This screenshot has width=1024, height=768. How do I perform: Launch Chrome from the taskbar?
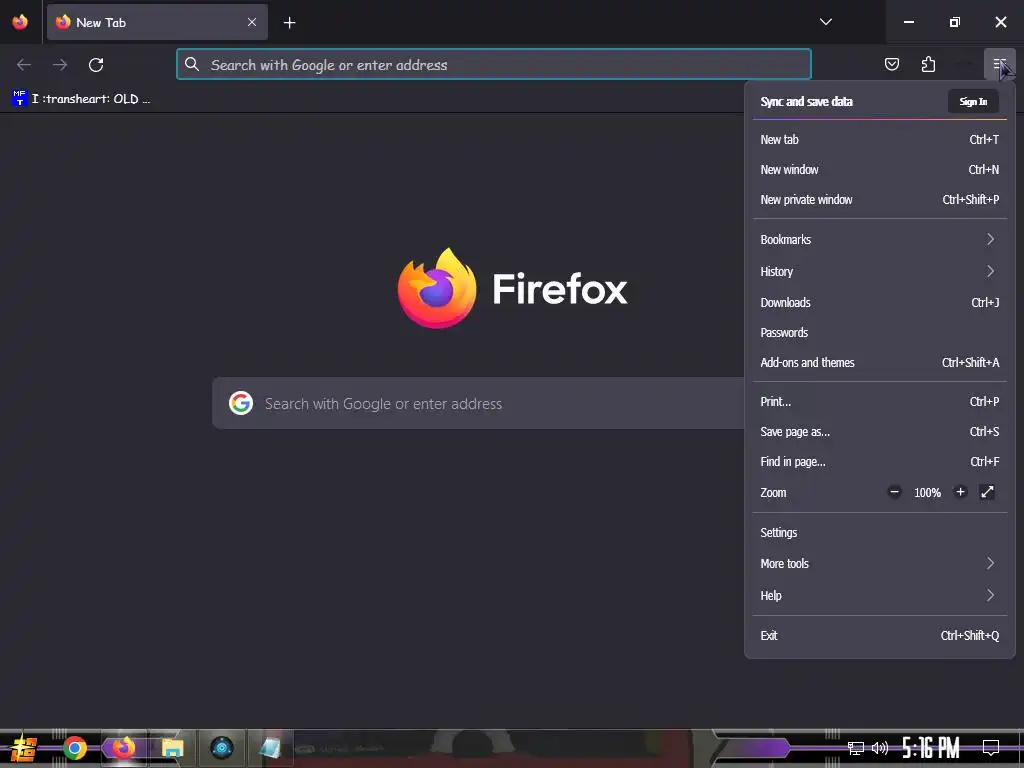74,748
